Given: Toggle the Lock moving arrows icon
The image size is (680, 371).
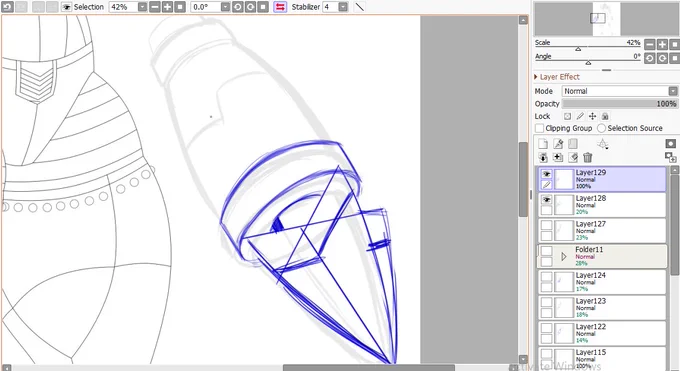Looking at the screenshot, I should point(592,116).
